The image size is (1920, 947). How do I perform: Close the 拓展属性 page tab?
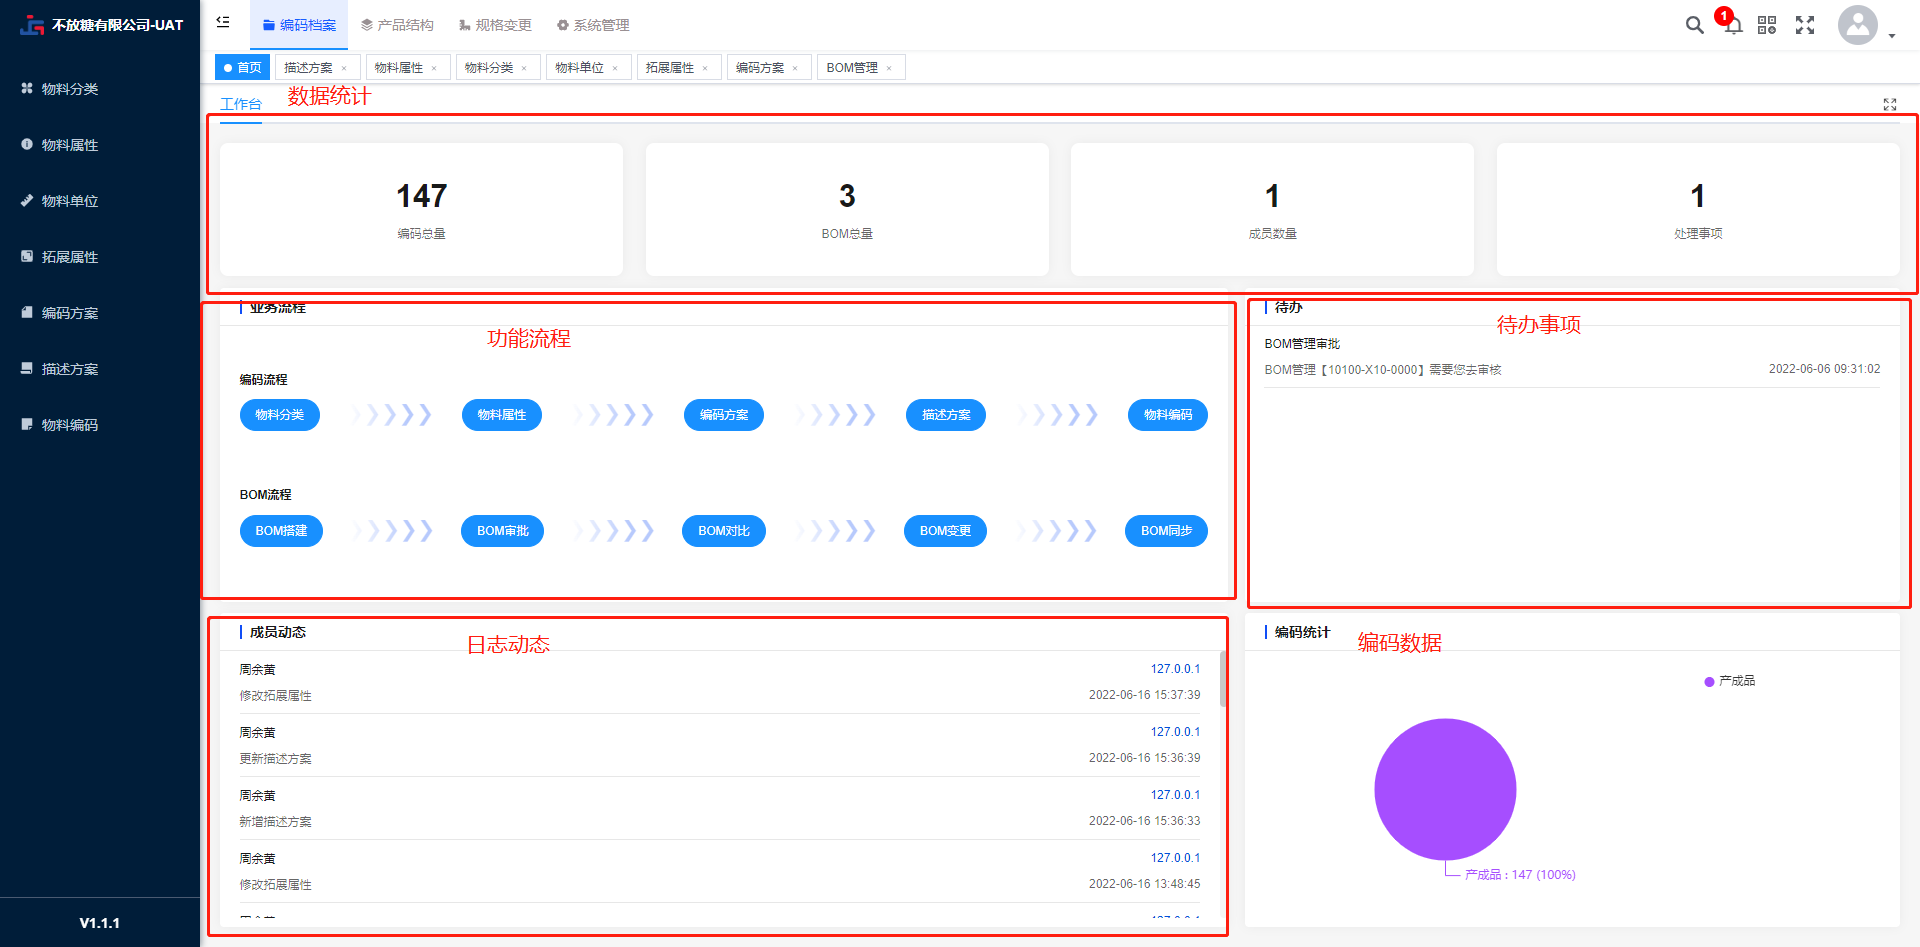pyautogui.click(x=705, y=68)
